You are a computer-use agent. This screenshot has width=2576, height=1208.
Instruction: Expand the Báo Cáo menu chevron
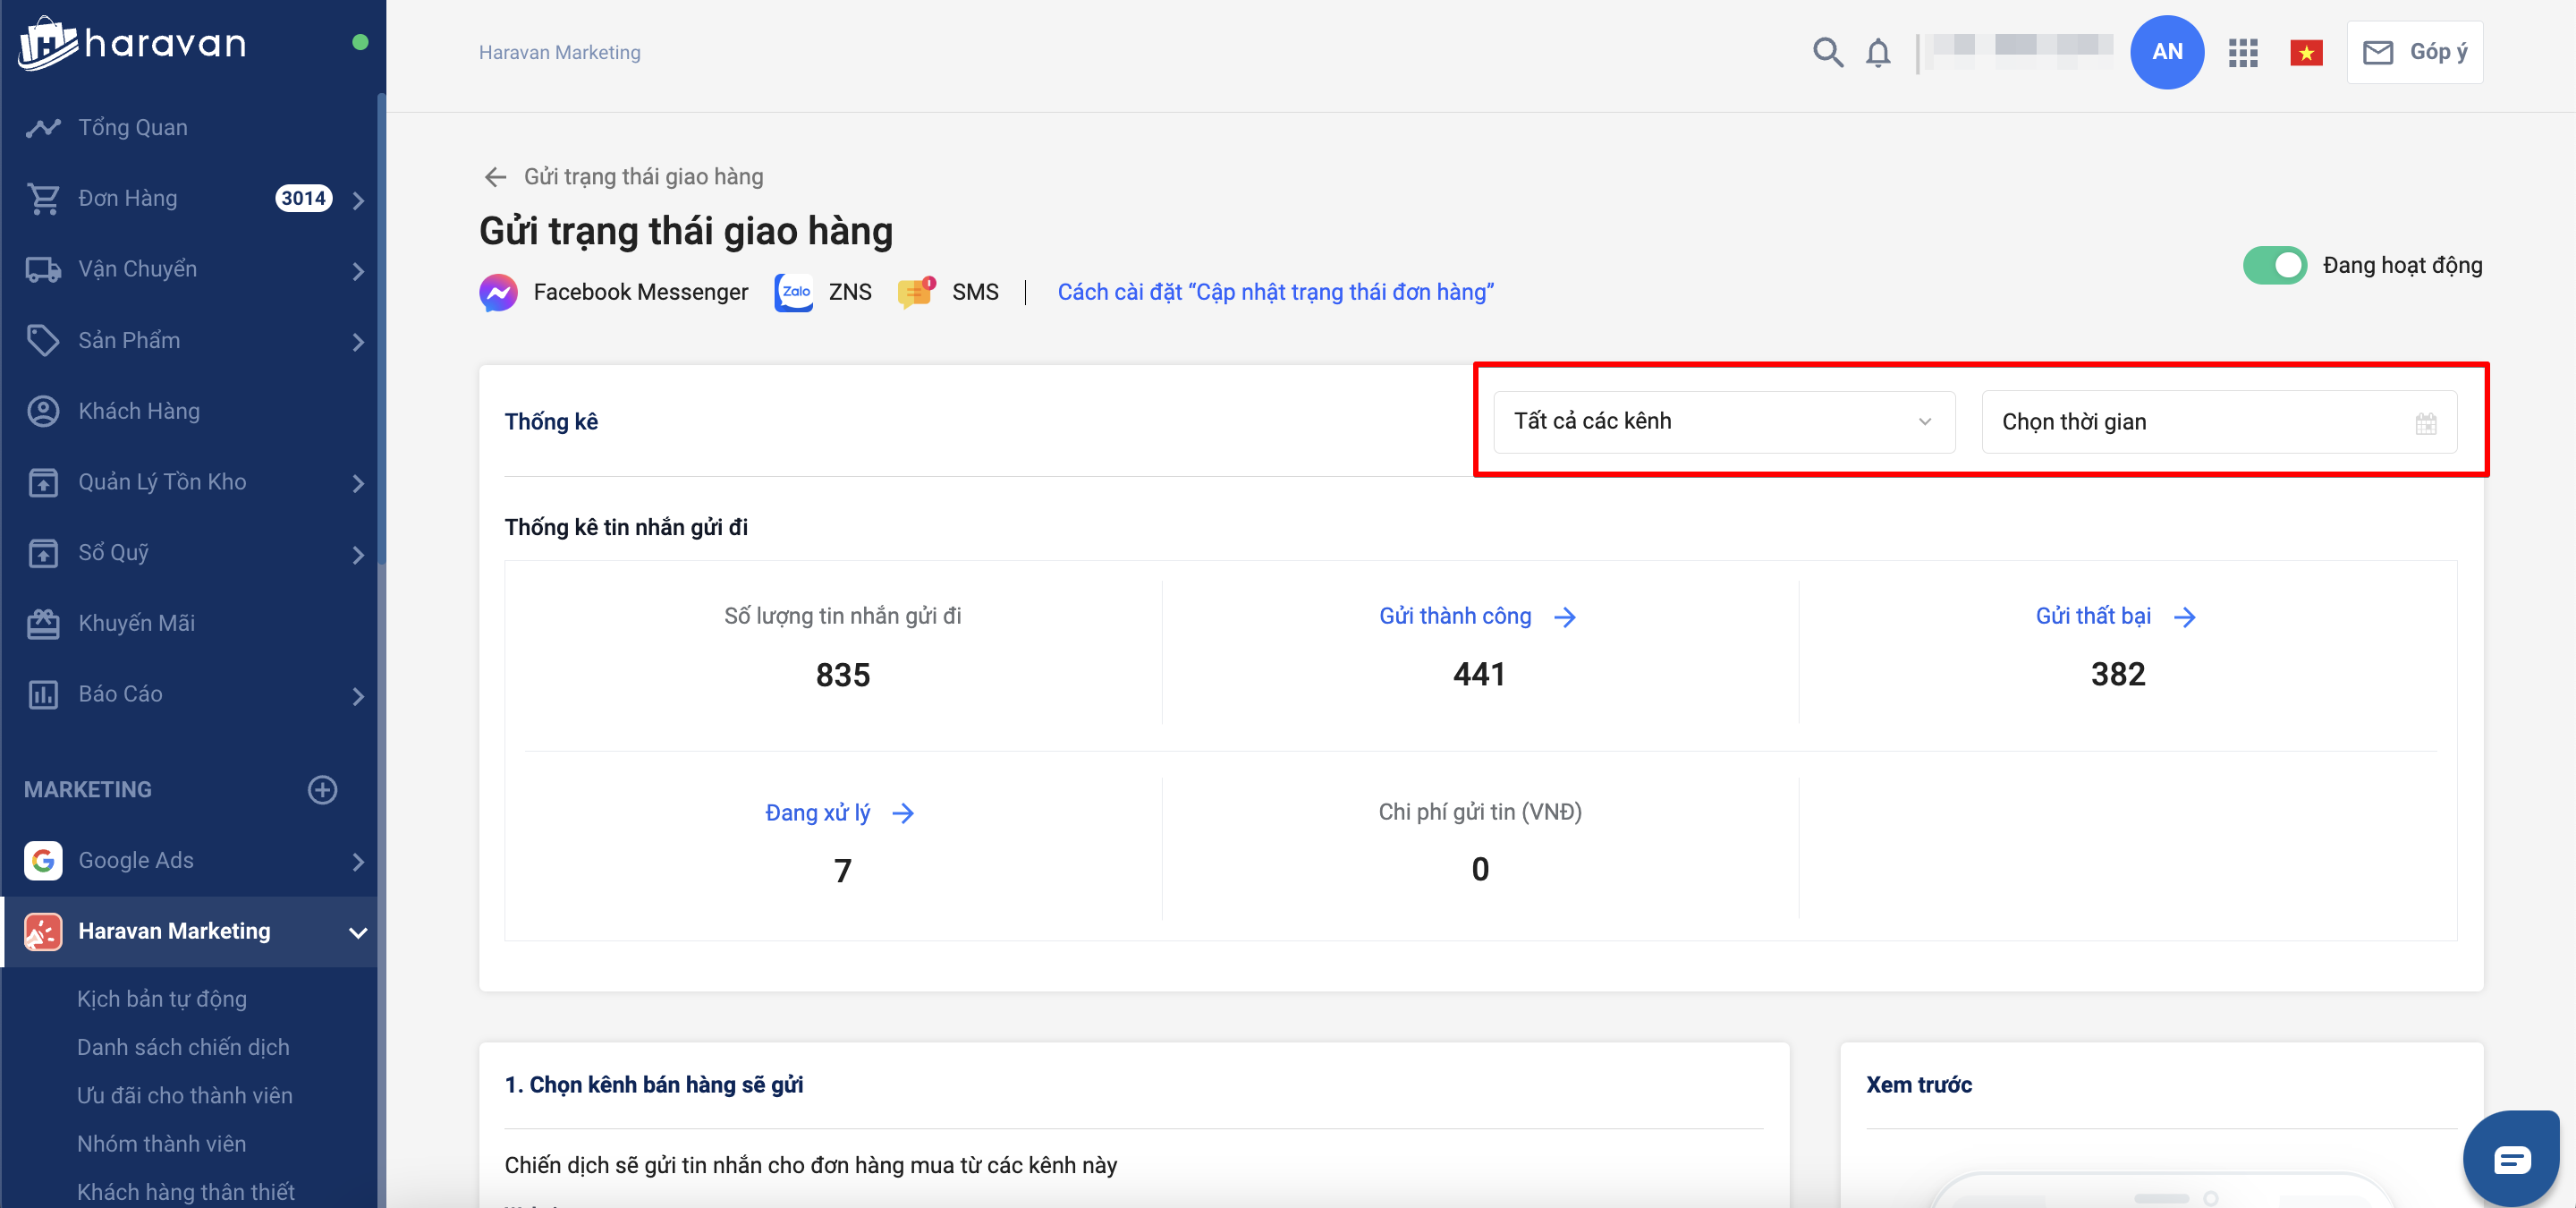[x=358, y=696]
